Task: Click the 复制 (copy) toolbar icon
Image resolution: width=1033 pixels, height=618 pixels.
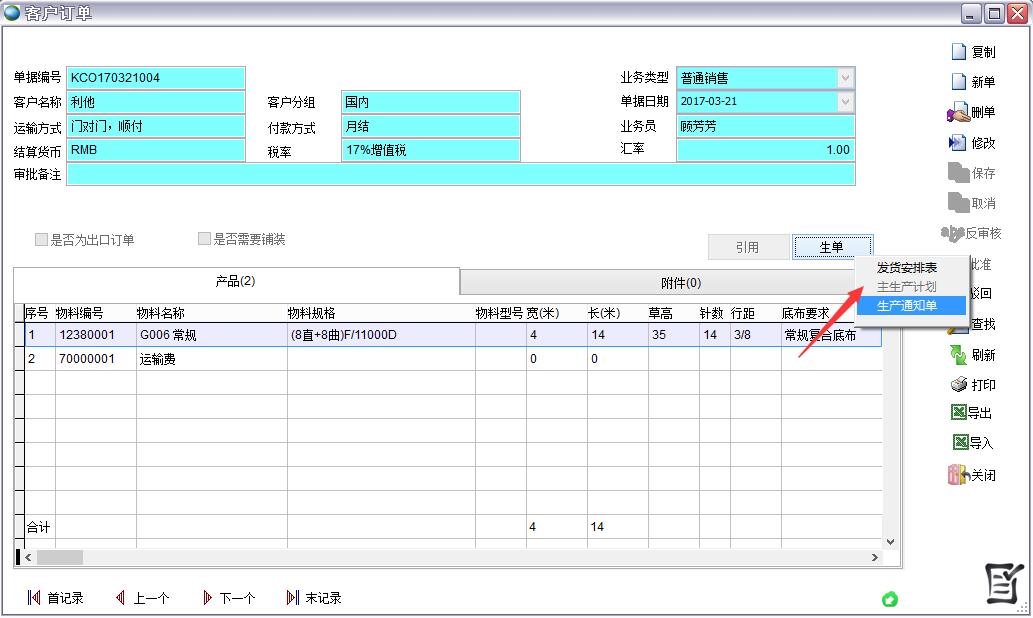Action: coord(958,52)
